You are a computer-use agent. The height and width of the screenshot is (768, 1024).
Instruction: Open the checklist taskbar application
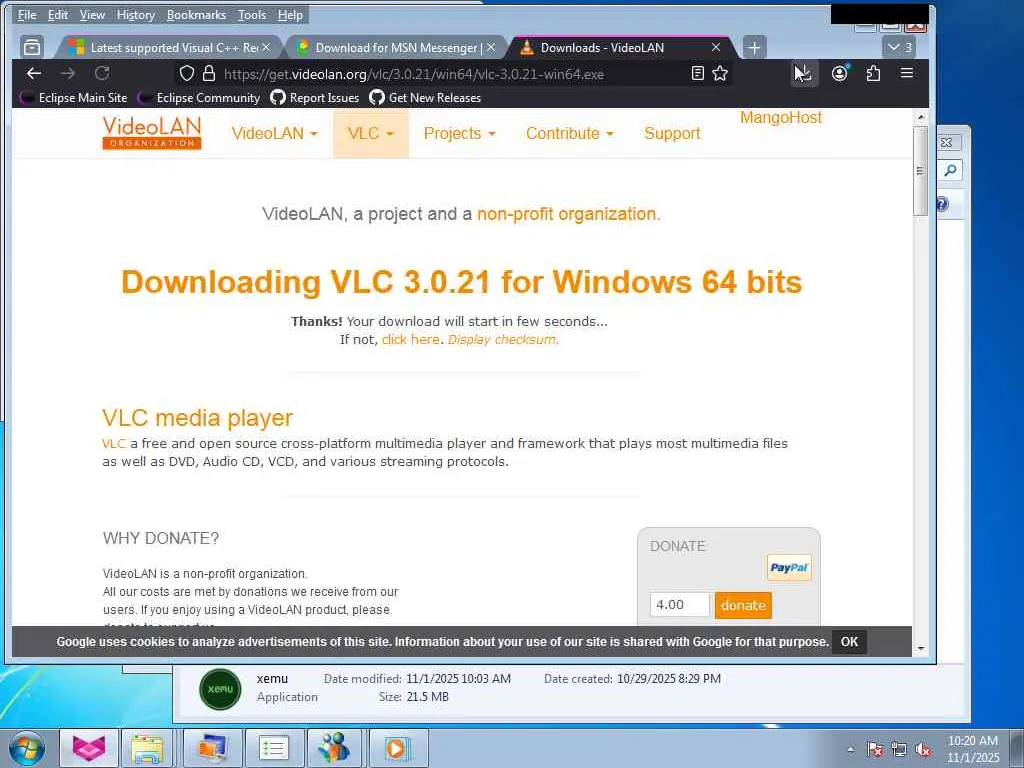pyautogui.click(x=274, y=748)
